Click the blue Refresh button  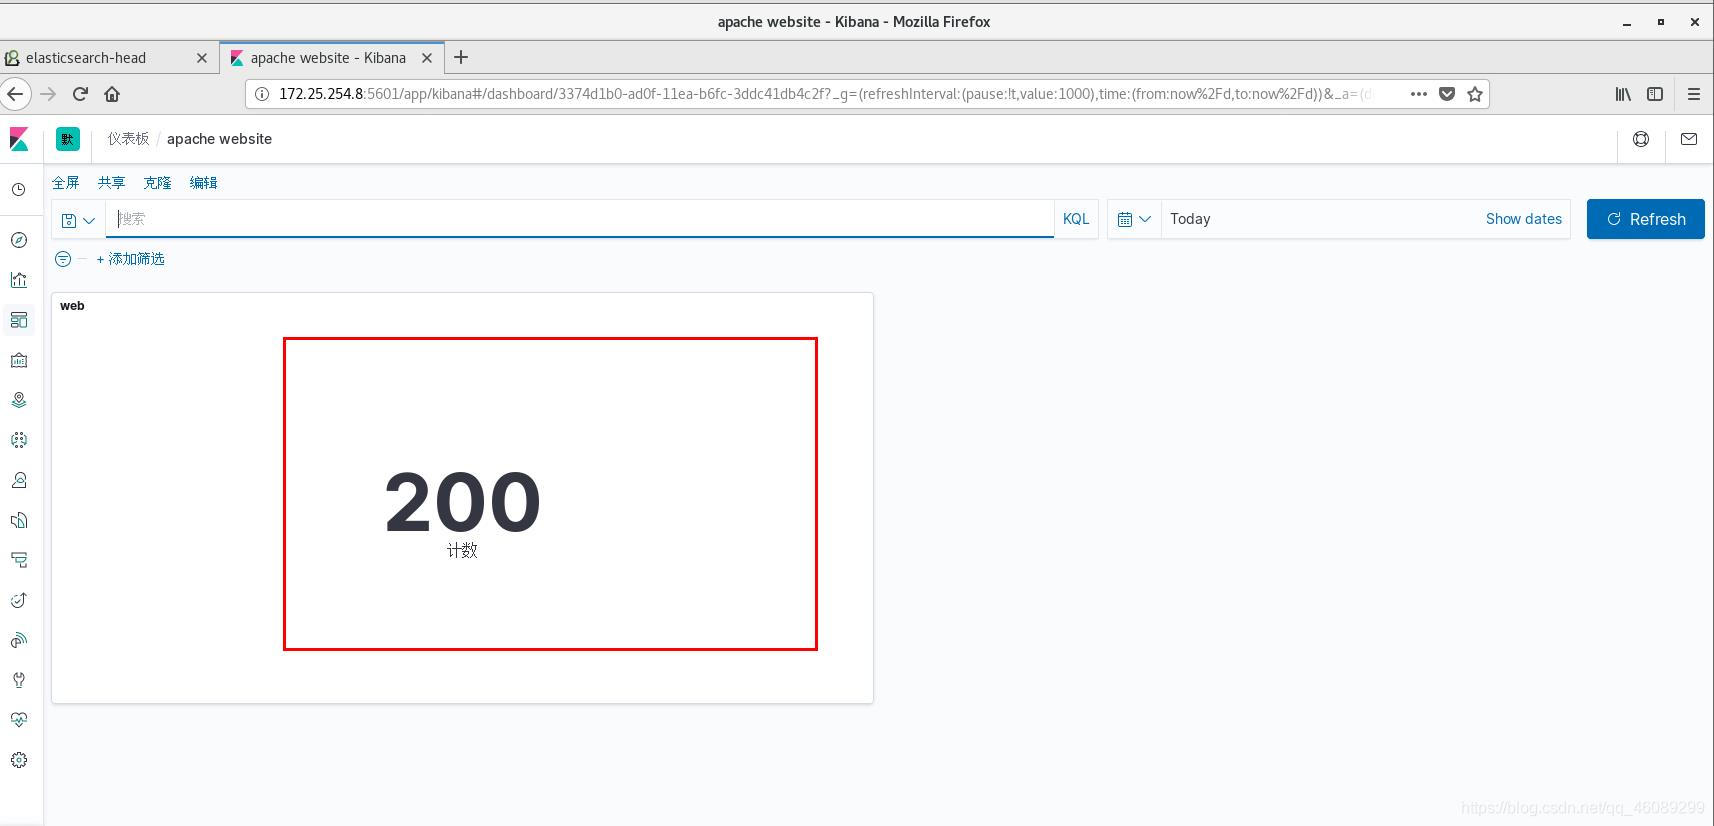pyautogui.click(x=1645, y=219)
